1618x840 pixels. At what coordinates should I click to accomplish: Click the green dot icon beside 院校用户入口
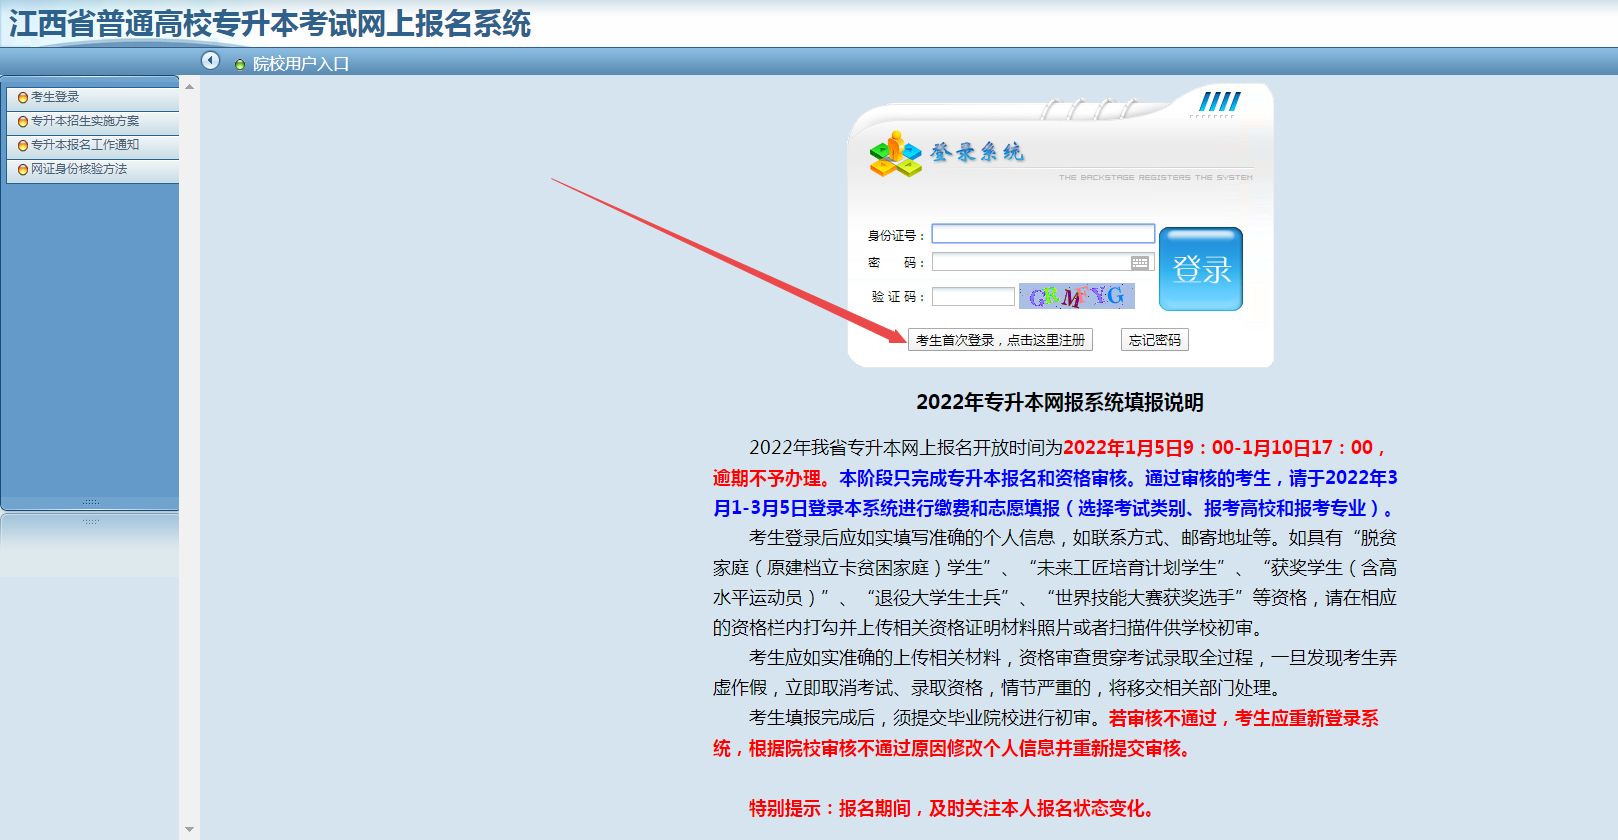pos(239,65)
